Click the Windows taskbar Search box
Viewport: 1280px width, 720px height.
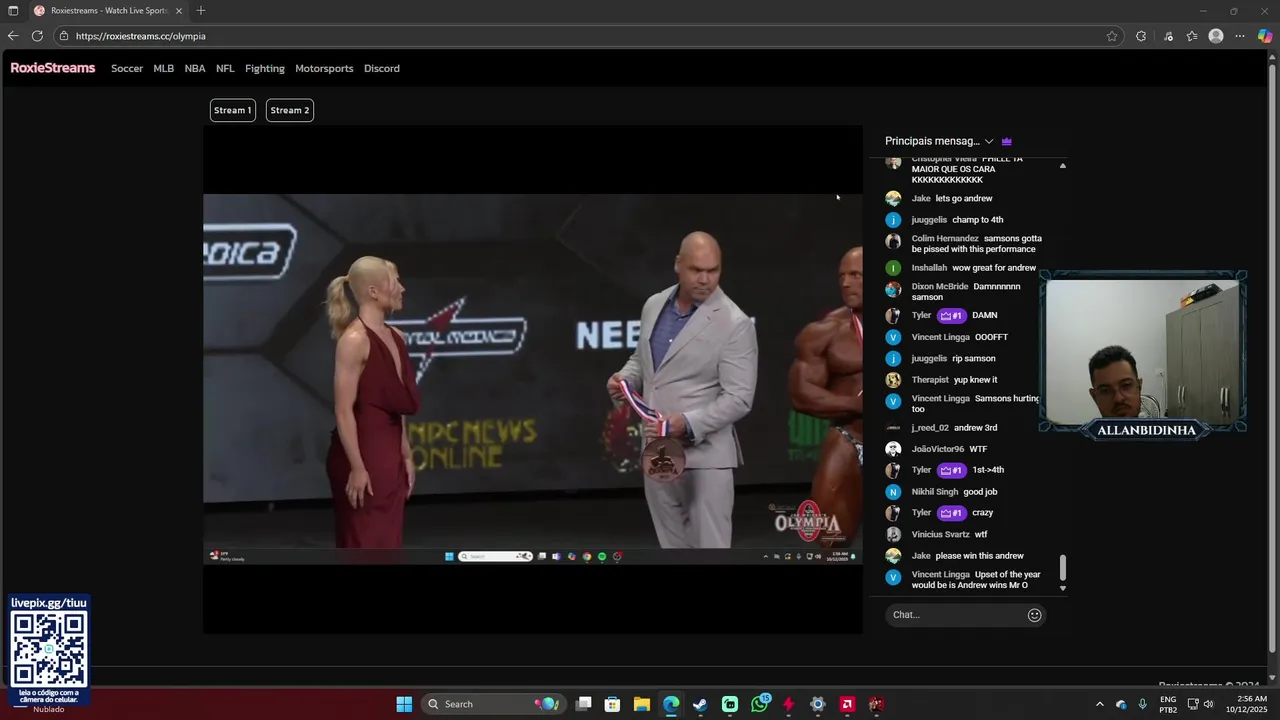[493, 704]
